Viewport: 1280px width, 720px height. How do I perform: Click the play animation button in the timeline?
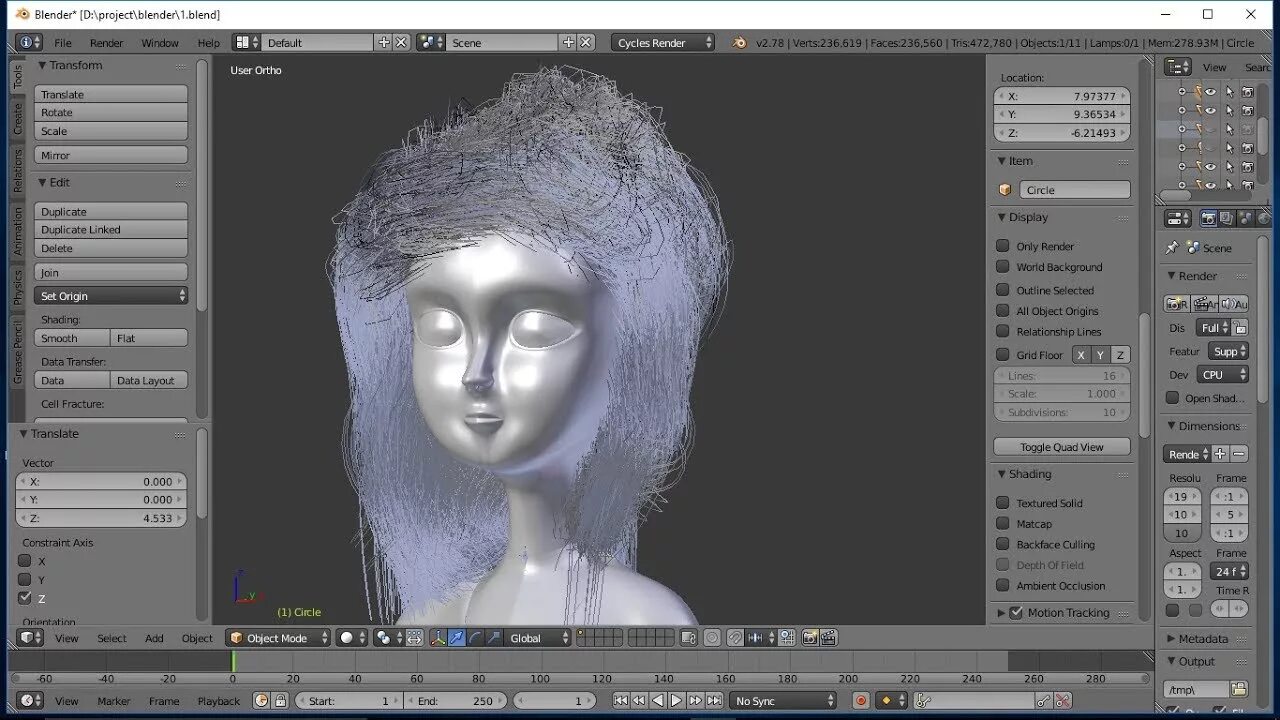(x=676, y=701)
